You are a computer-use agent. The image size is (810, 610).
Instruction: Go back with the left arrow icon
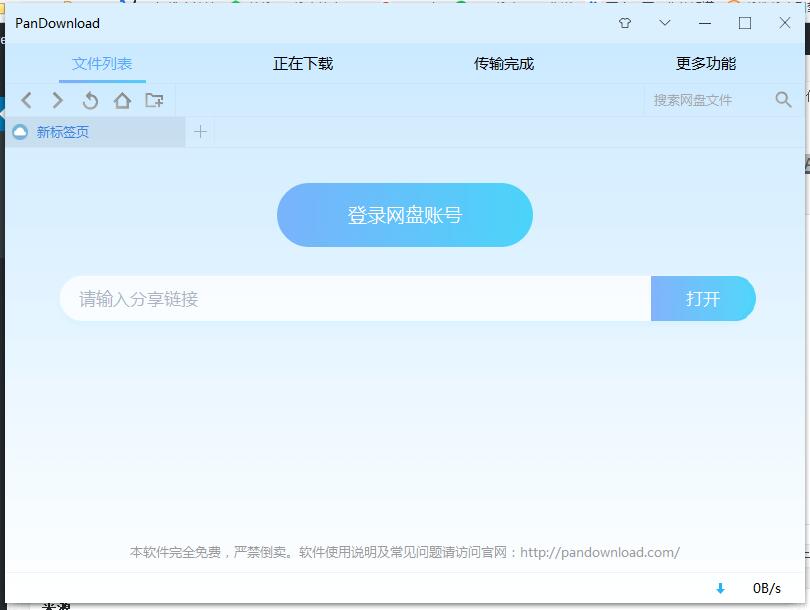(27, 100)
